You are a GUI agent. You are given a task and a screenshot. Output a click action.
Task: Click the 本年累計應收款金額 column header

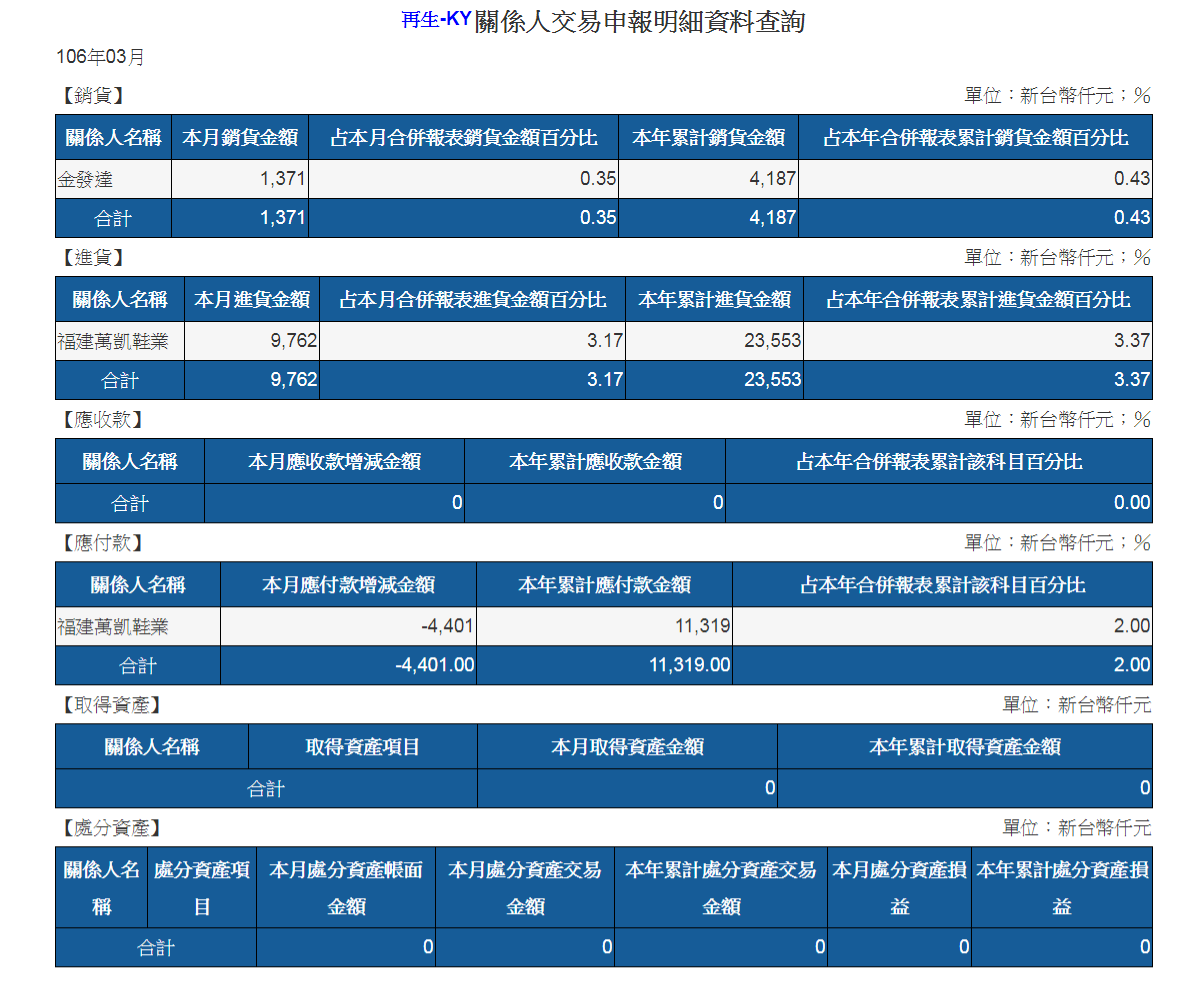[595, 462]
